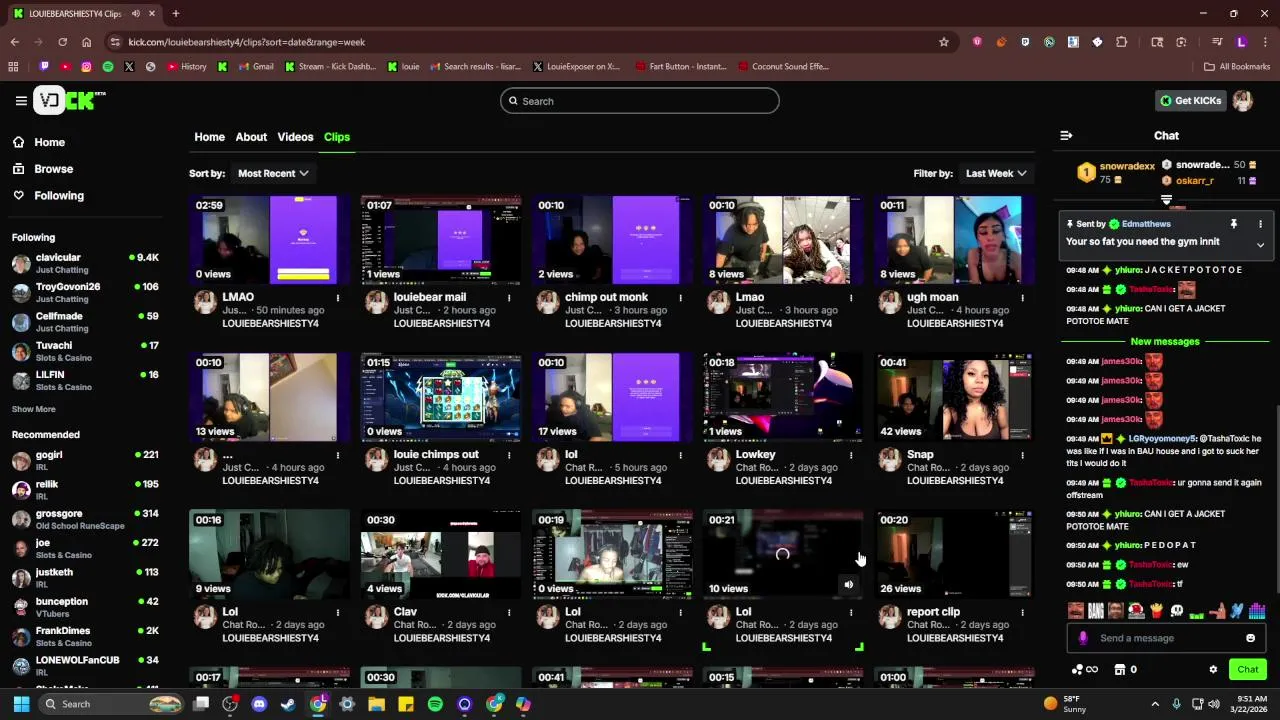Open Spotify from the taskbar
The image size is (1280, 720).
435,704
